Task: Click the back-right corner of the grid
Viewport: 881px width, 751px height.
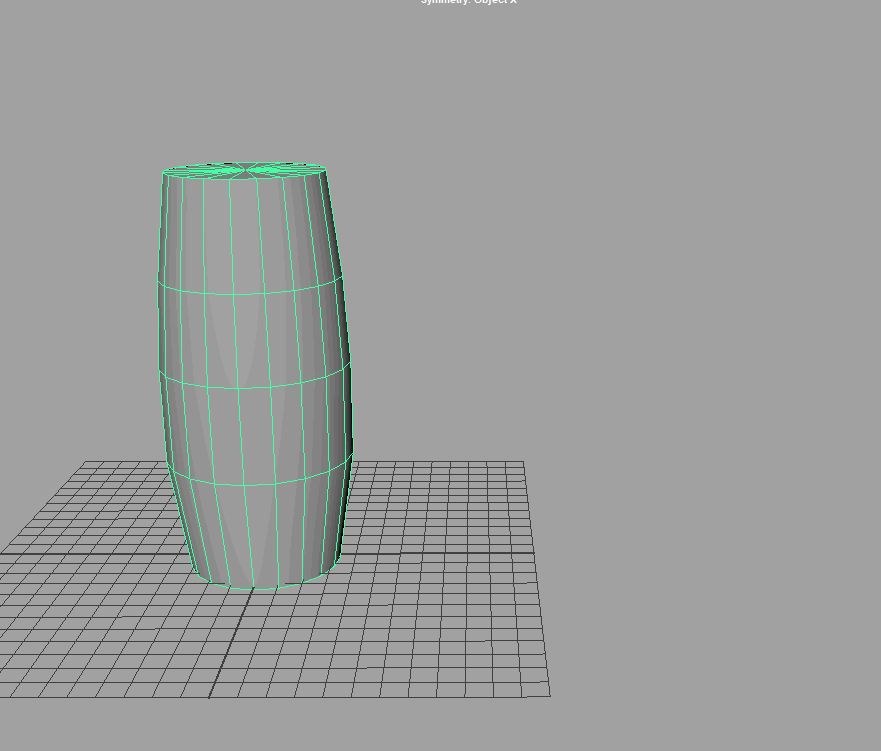Action: [x=523, y=462]
